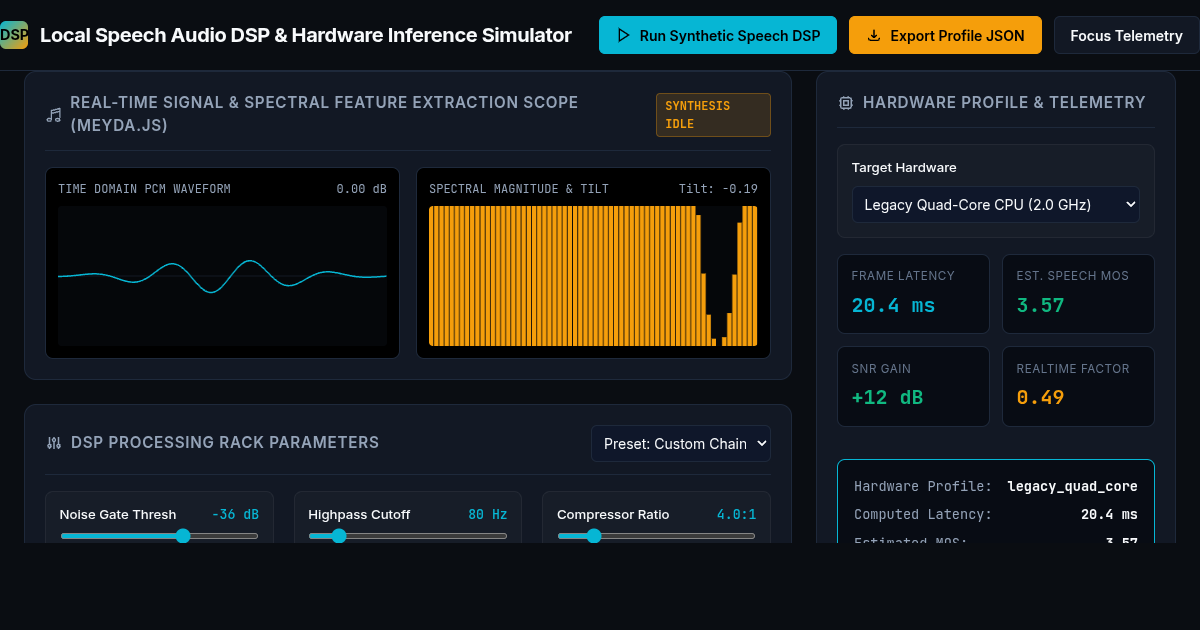
Task: Click the Hardware Profile & Telemetry heading
Action: (1004, 102)
